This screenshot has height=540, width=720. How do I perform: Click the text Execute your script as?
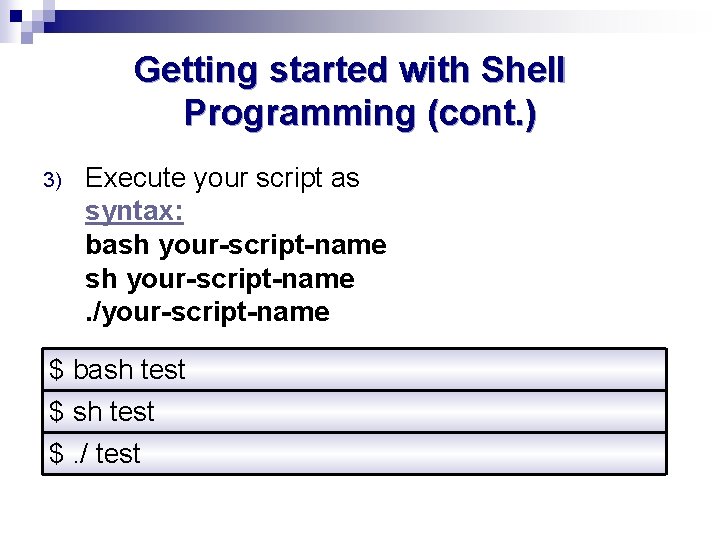coord(222,179)
